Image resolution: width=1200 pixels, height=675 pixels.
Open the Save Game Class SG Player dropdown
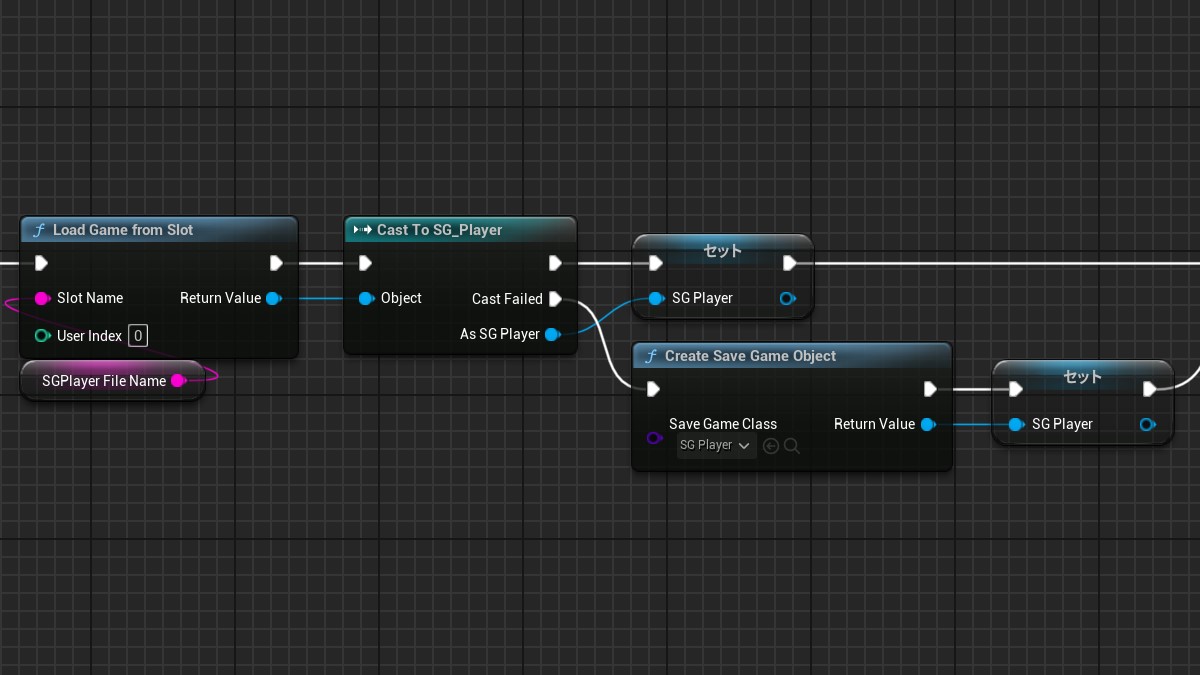pos(715,446)
